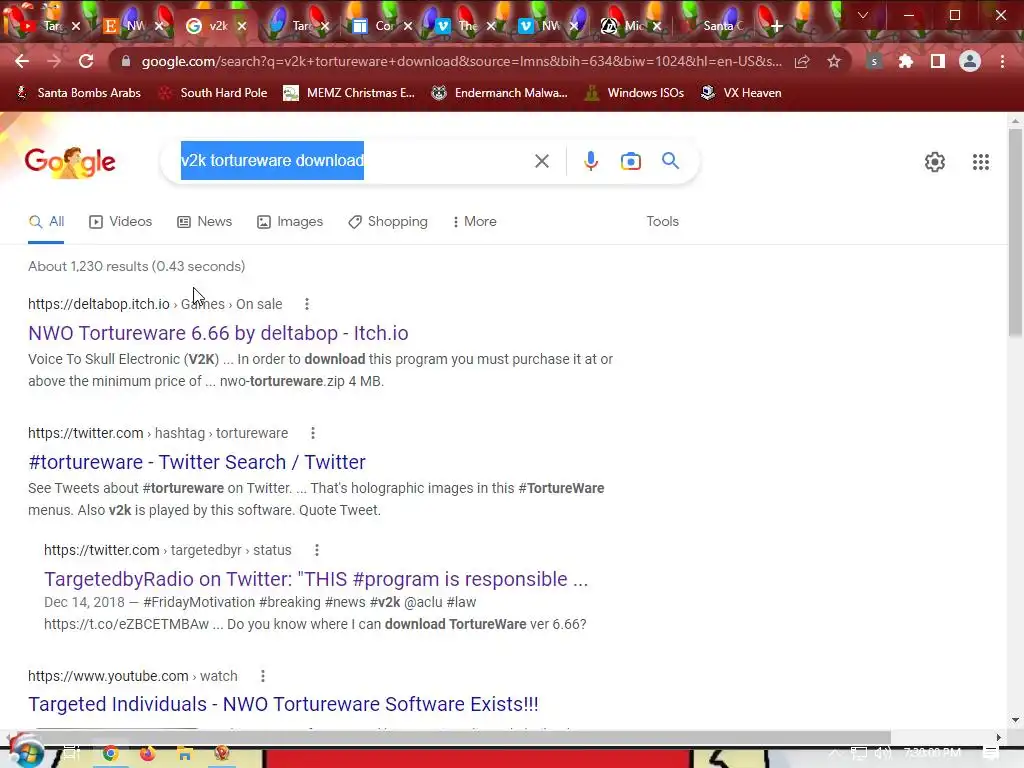The image size is (1024, 768).
Task: Click the vertical scrollbar down arrow
Action: 1015,720
